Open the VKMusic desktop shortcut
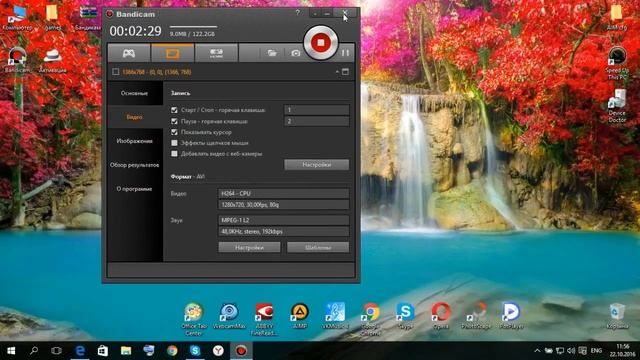This screenshot has width=640, height=360. coord(335,316)
